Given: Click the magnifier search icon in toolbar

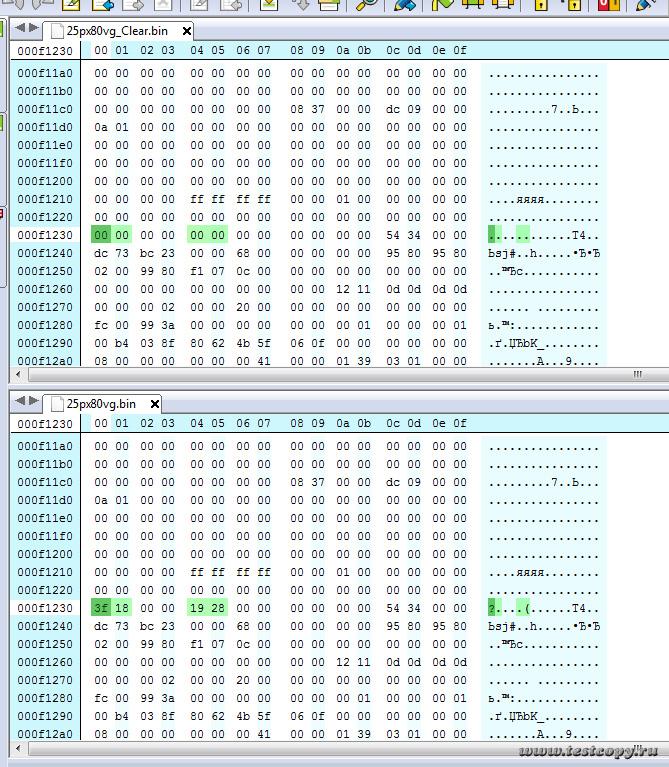Looking at the screenshot, I should (x=367, y=5).
